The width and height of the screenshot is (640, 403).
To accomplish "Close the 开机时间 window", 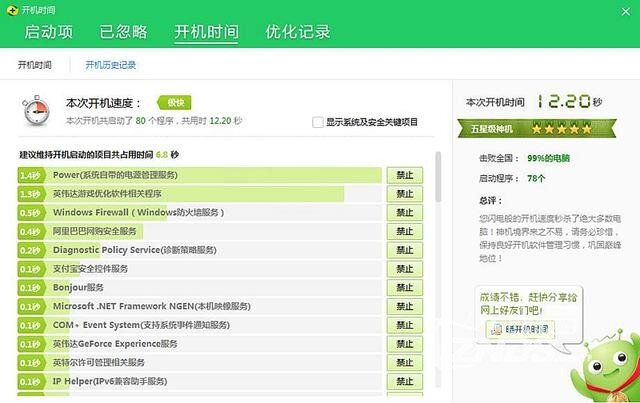I will (626, 11).
